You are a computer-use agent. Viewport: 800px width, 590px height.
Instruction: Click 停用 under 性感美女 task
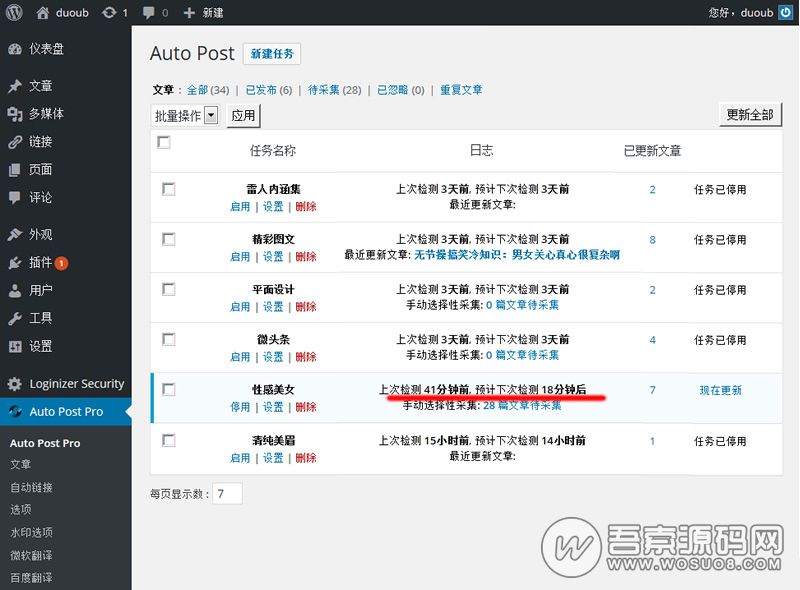coord(240,407)
